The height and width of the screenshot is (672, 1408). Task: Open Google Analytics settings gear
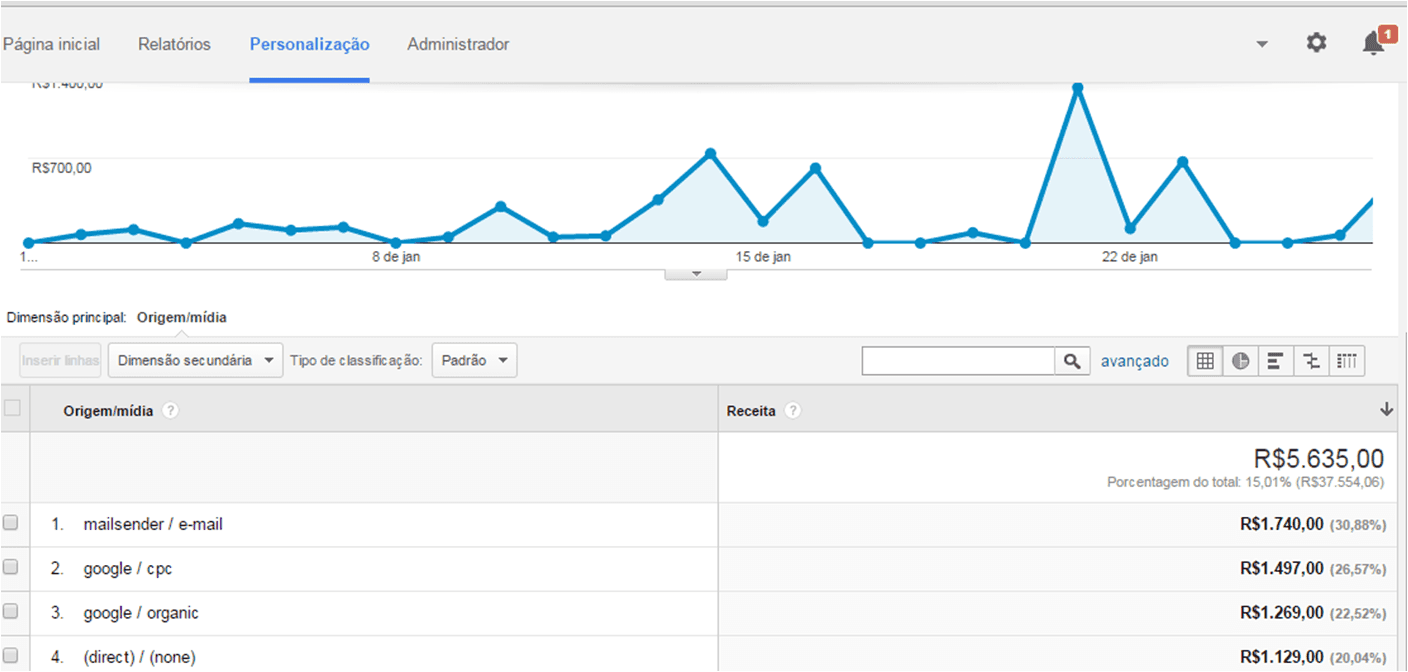click(x=1316, y=43)
